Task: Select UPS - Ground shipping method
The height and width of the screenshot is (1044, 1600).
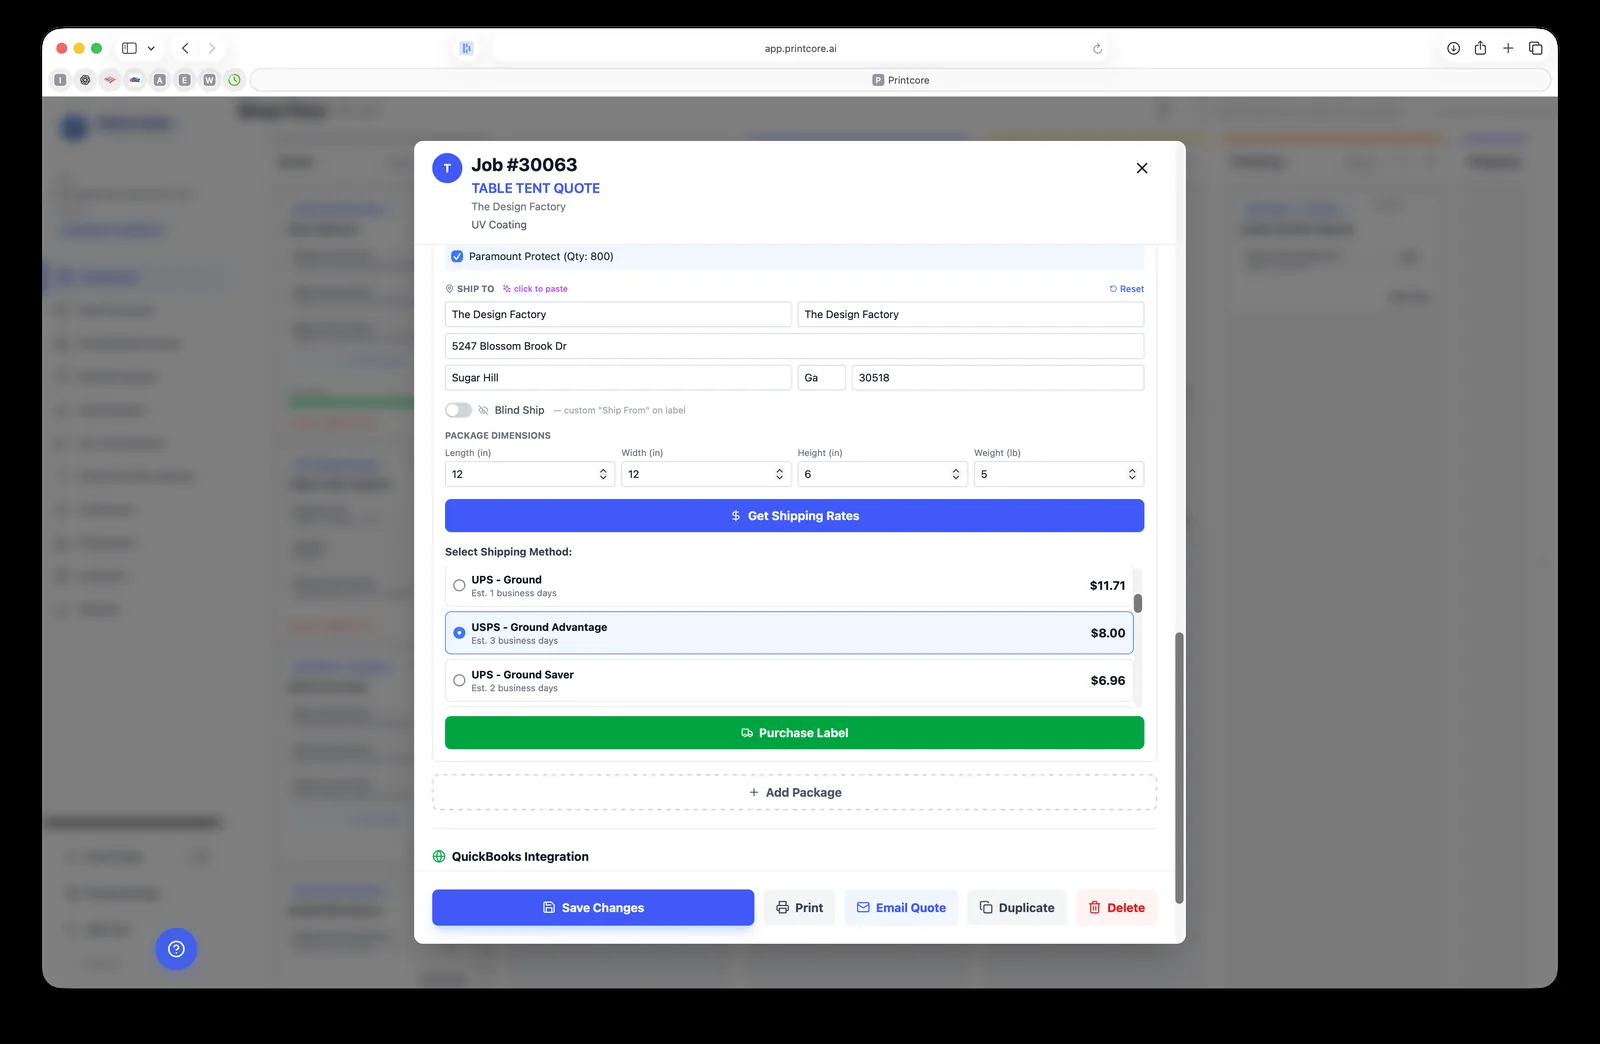Action: [789, 585]
